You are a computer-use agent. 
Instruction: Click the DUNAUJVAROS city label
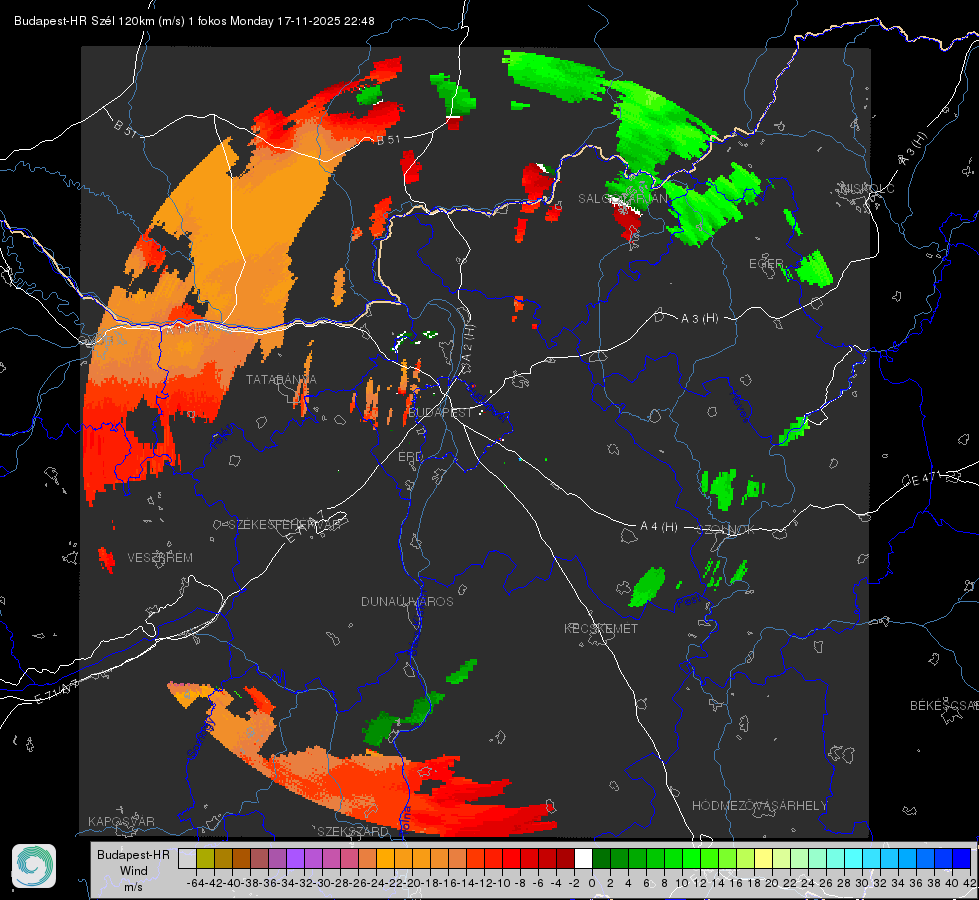pos(407,601)
